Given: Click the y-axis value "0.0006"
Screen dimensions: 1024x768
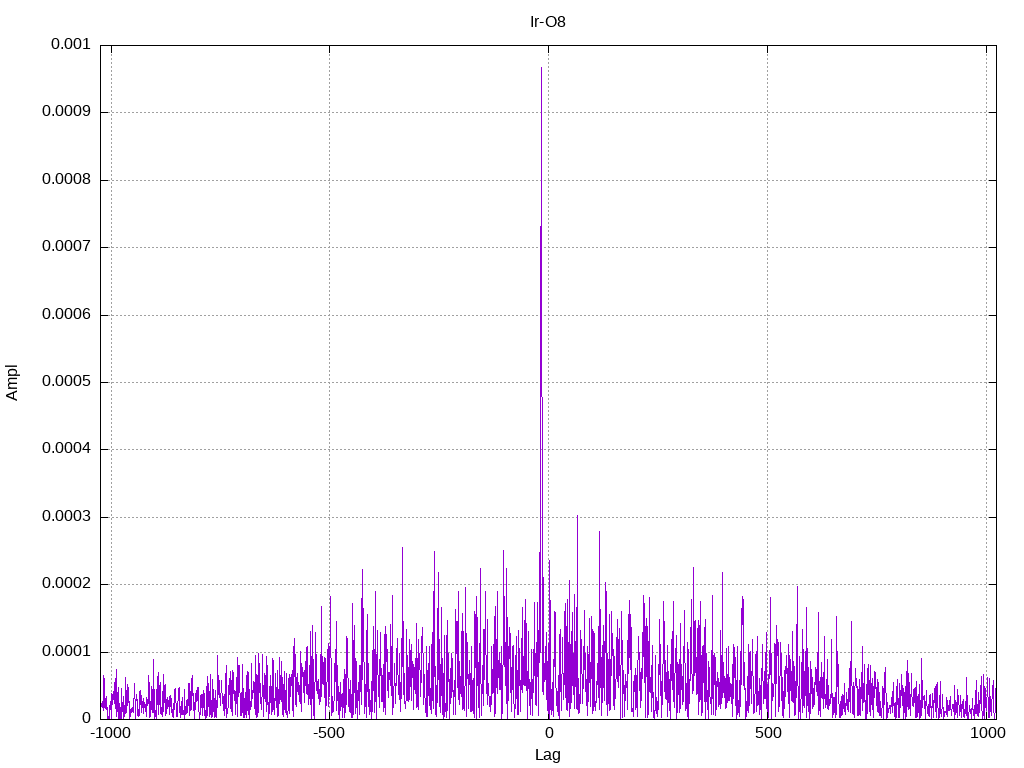Looking at the screenshot, I should click(x=67, y=314).
